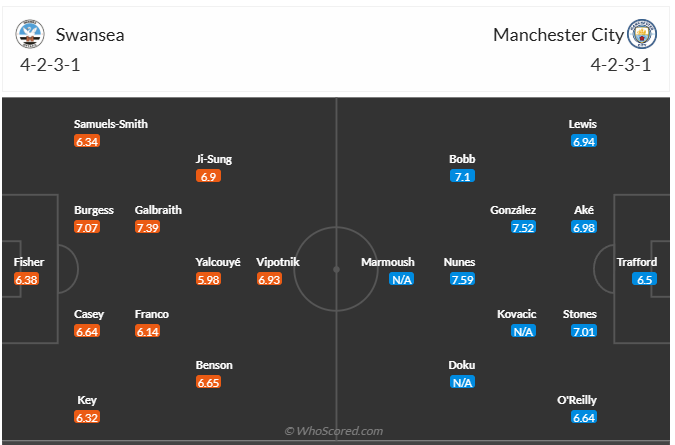Image resolution: width=675 pixels, height=445 pixels.
Task: Click Galbraith's 7.39 rating badge
Action: pos(148,228)
